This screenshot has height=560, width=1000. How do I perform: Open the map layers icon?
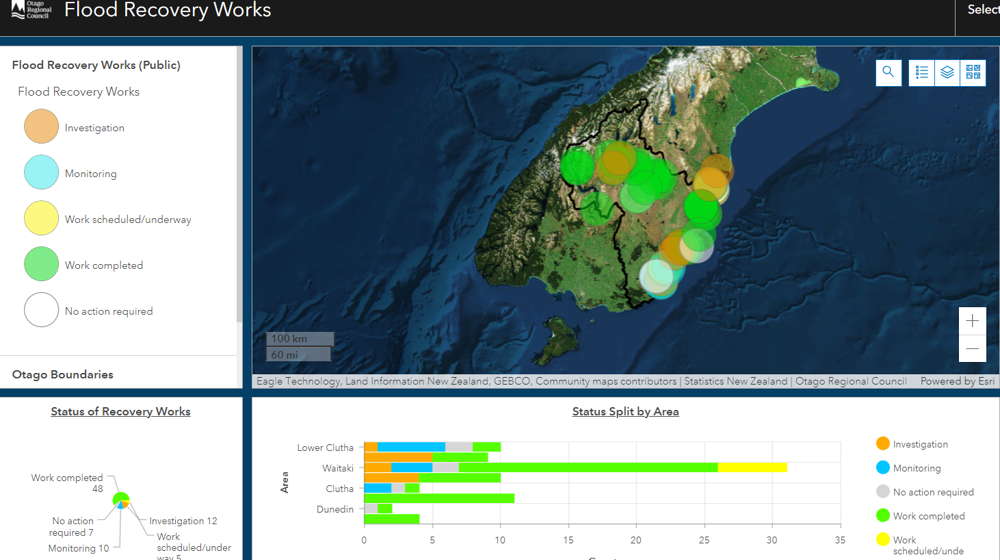[x=947, y=73]
